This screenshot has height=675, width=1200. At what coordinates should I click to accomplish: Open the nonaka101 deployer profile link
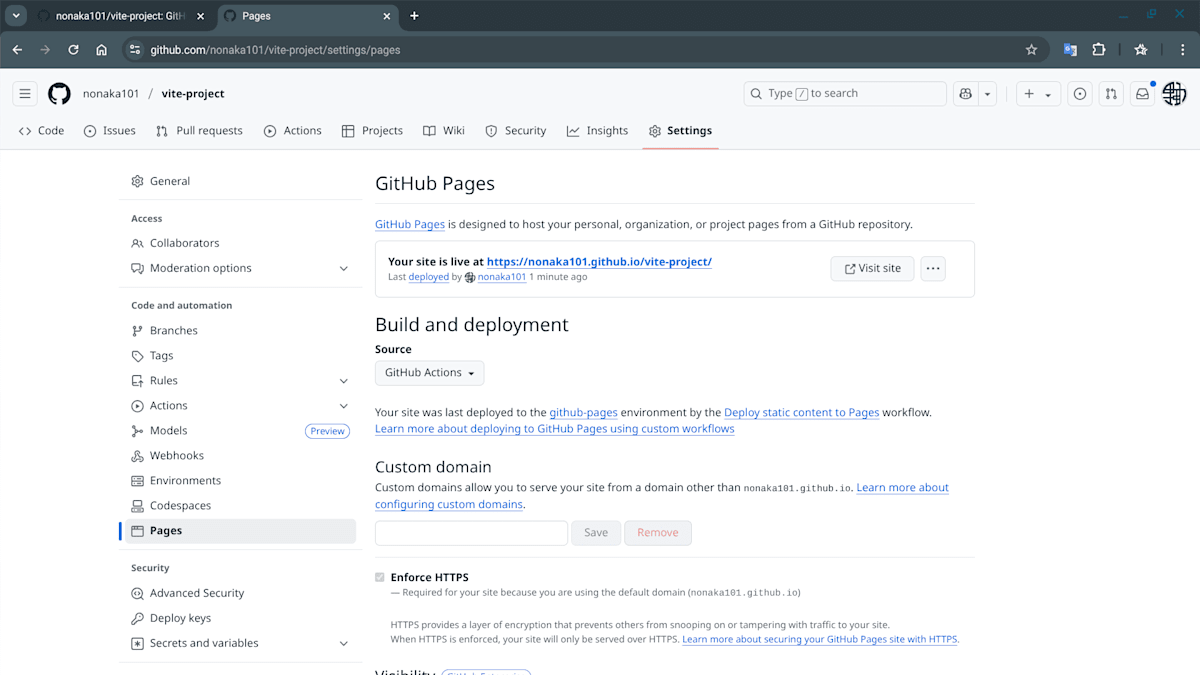point(502,277)
